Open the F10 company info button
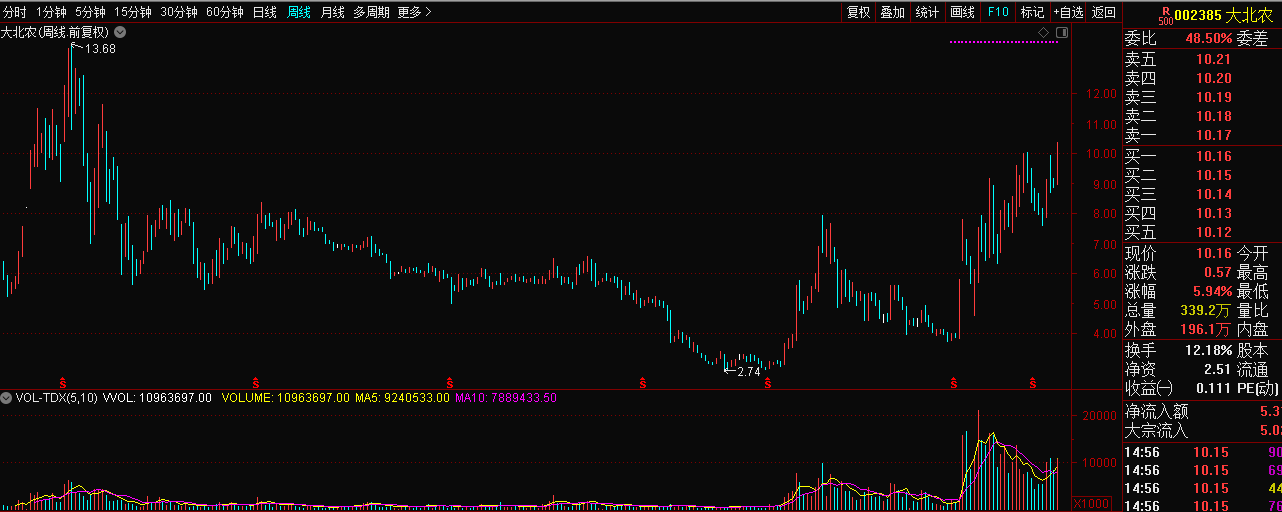 tap(997, 12)
